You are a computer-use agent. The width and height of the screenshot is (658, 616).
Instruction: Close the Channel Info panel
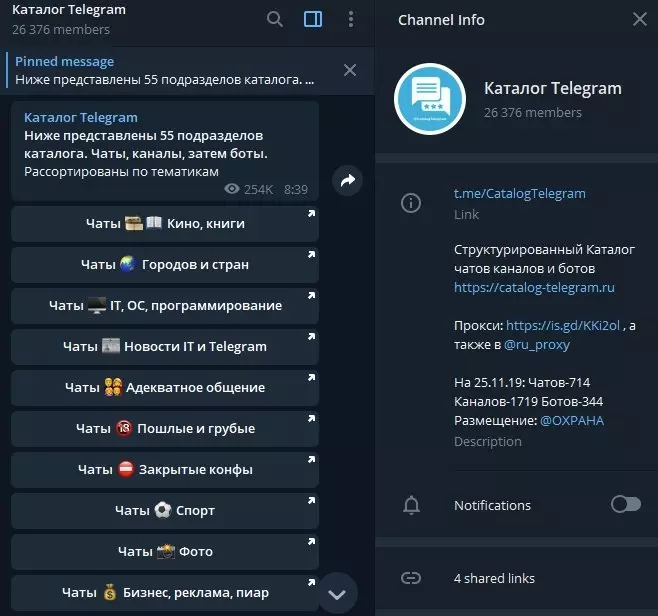click(640, 19)
